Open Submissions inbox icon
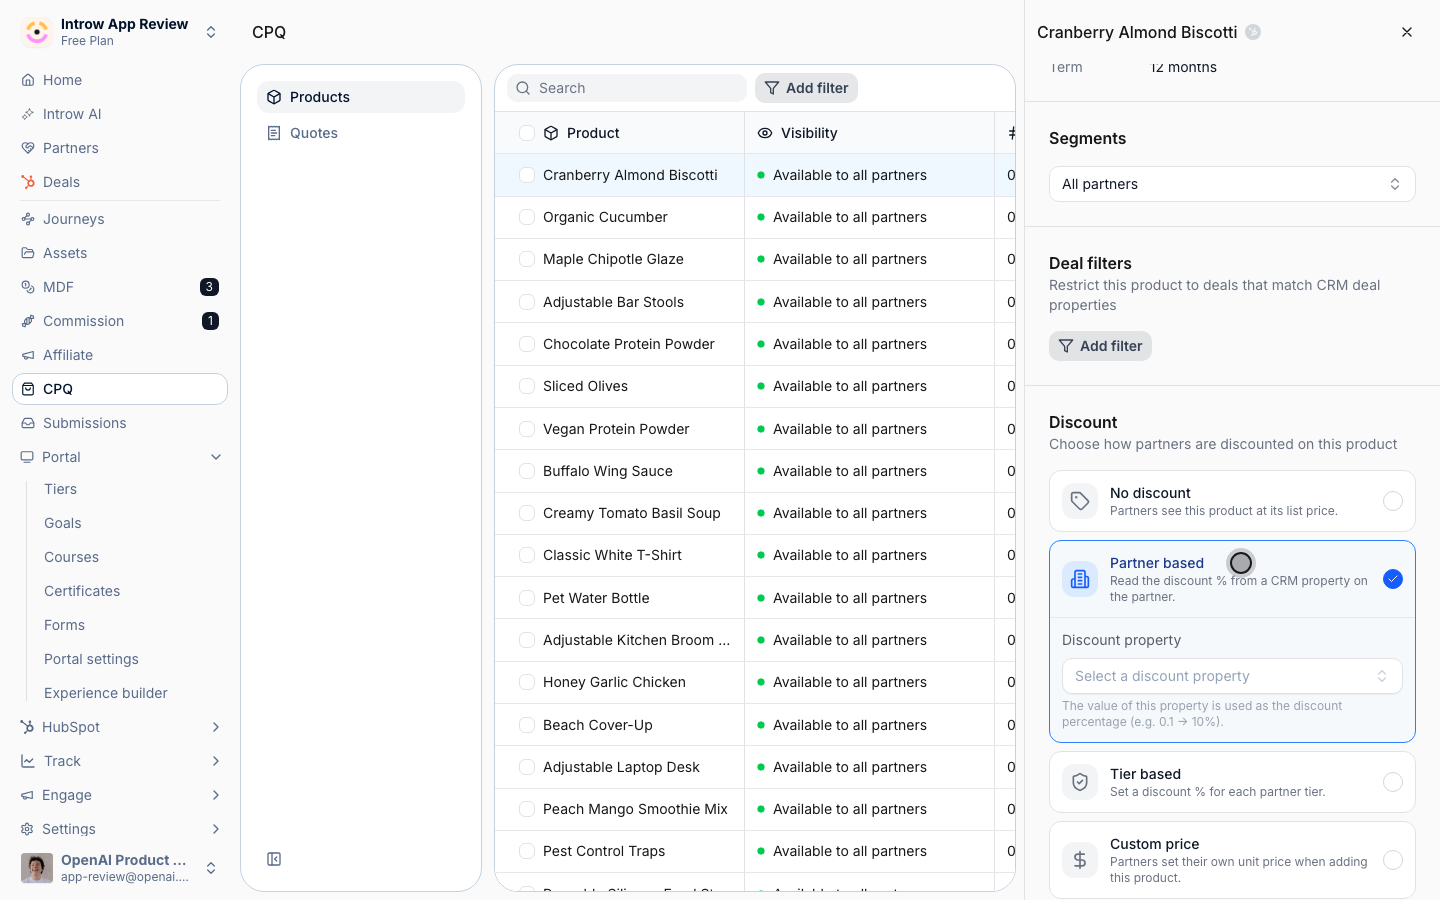This screenshot has height=900, width=1440. point(28,423)
